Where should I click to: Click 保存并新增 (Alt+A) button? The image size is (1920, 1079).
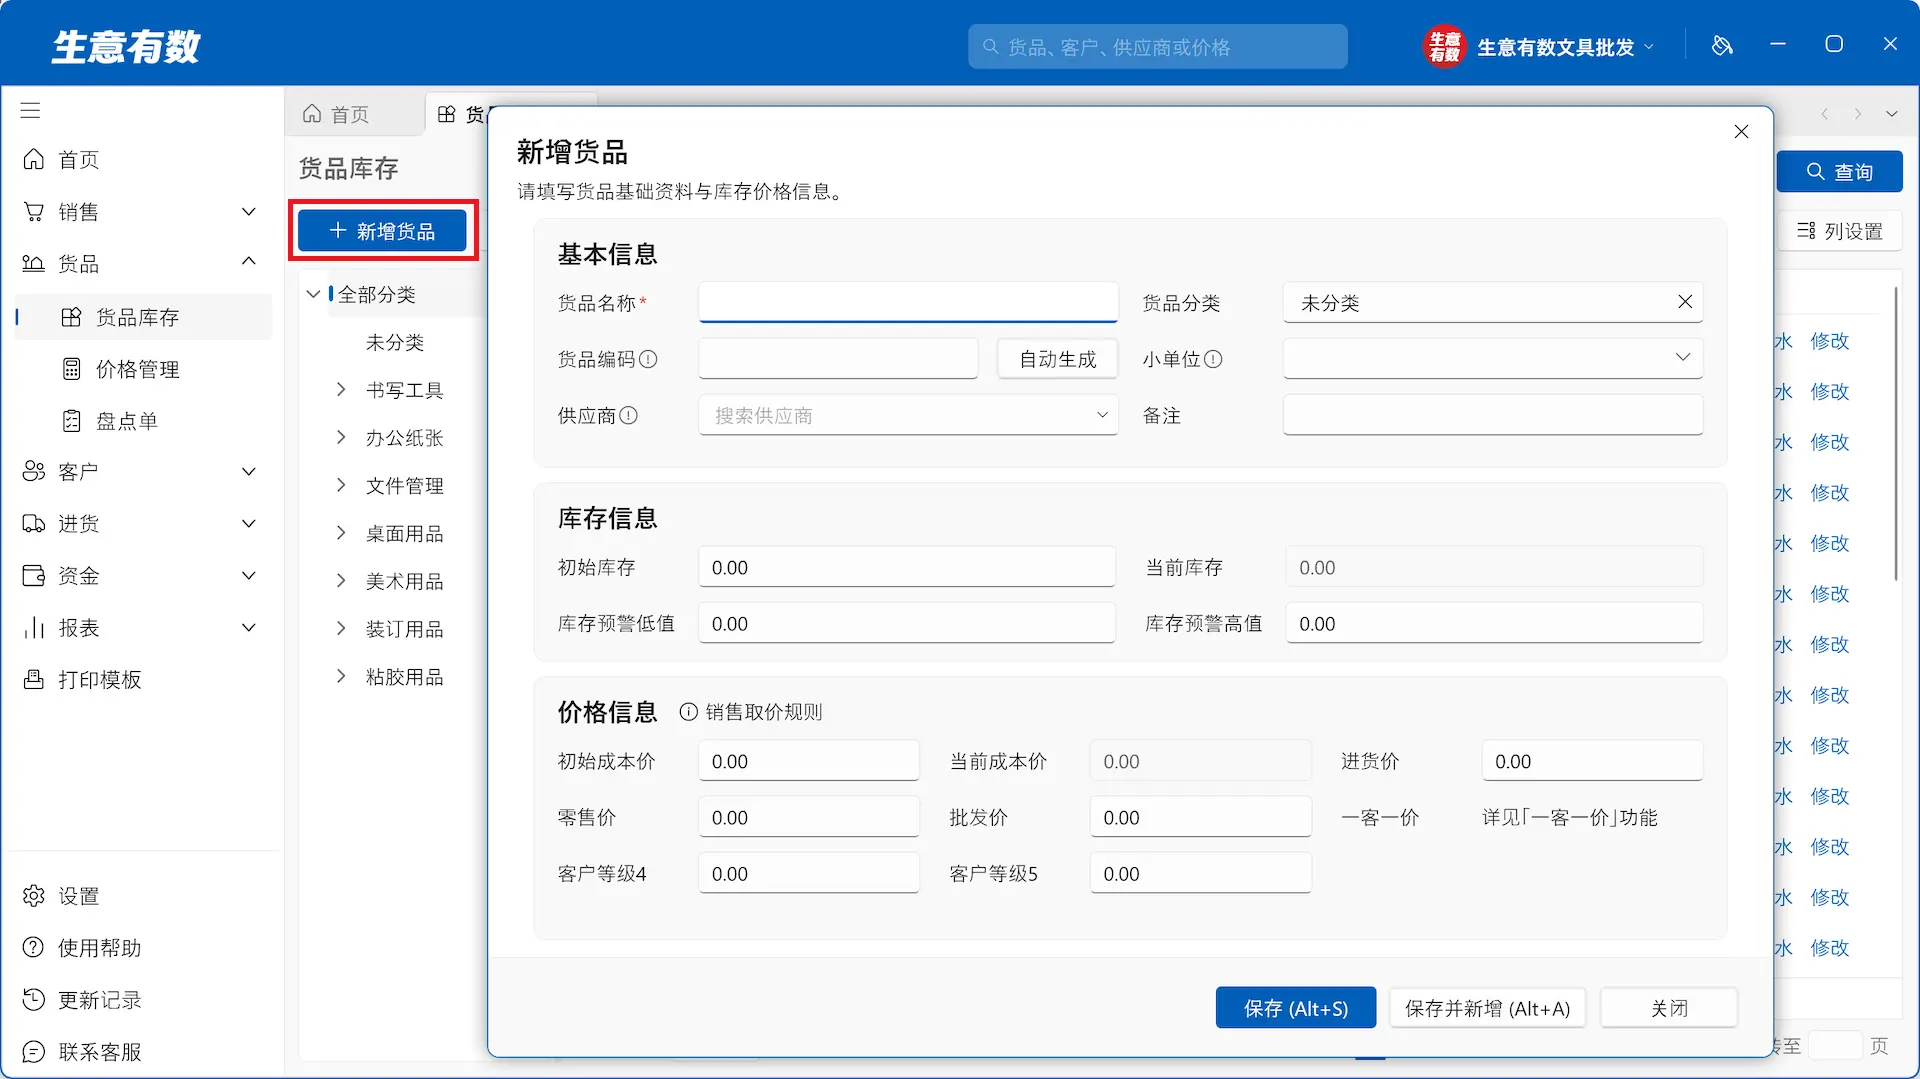coord(1488,1008)
